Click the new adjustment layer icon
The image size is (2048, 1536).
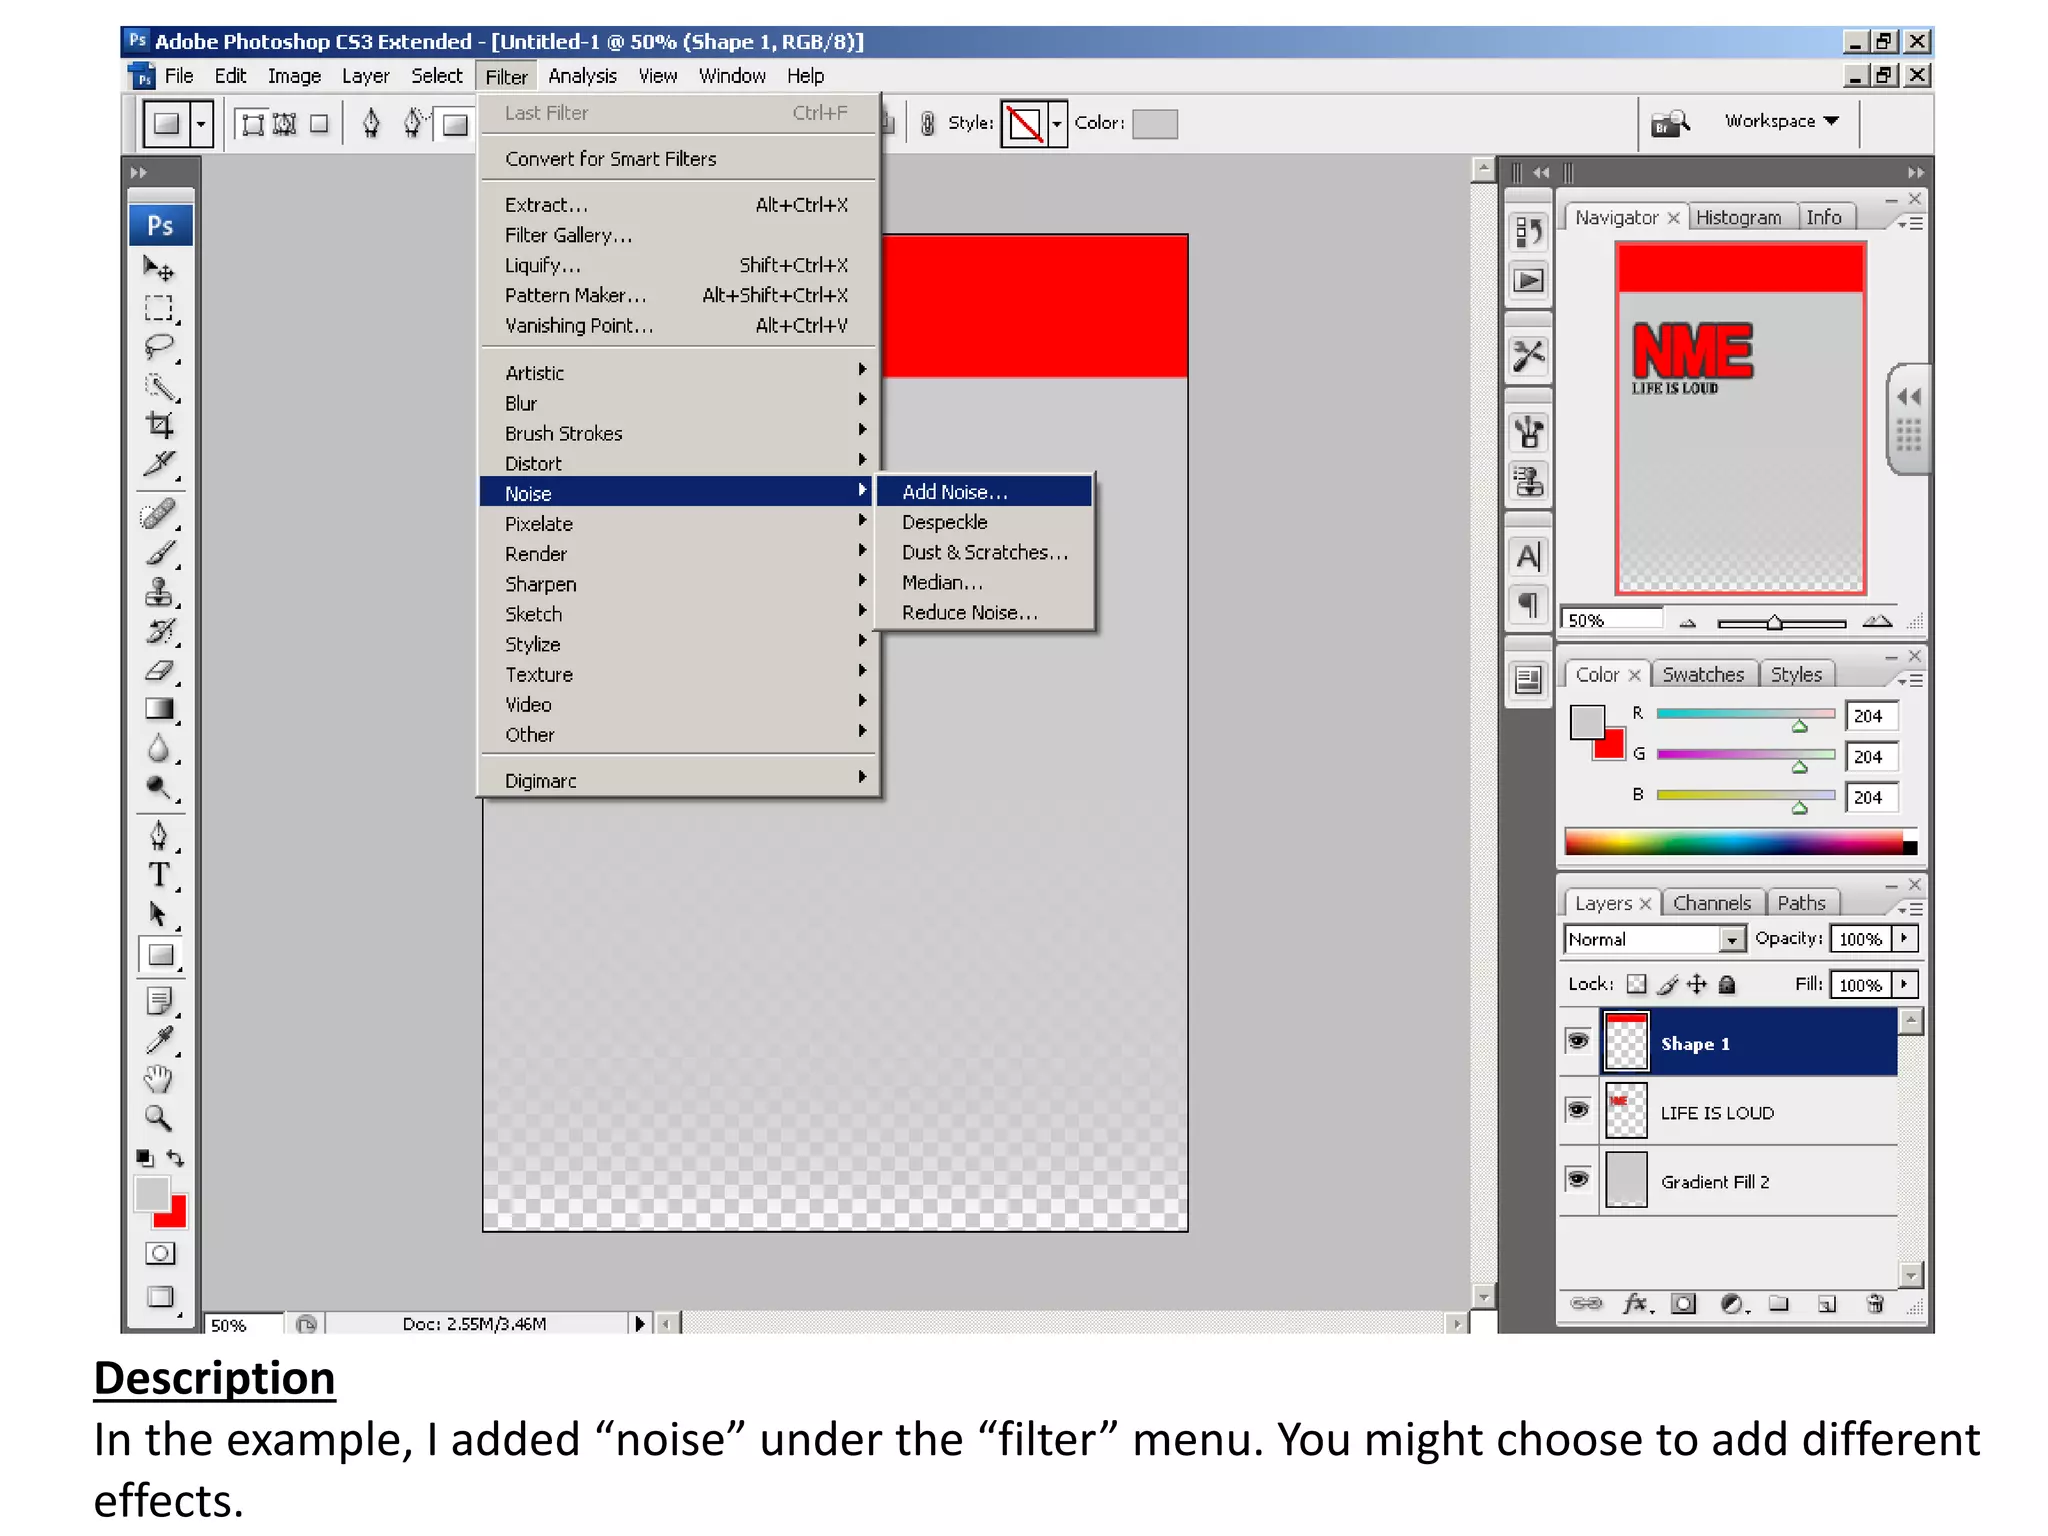1733,1303
